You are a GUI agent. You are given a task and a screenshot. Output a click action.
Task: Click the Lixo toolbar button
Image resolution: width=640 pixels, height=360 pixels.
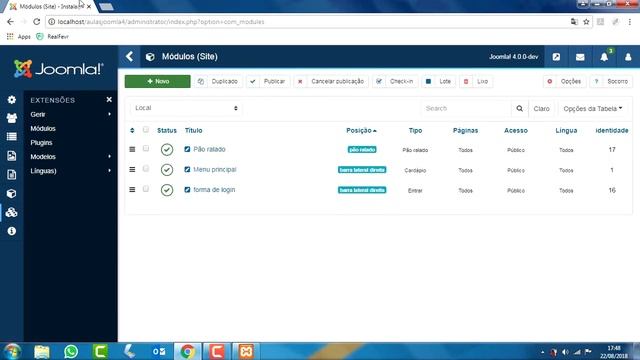tap(476, 81)
